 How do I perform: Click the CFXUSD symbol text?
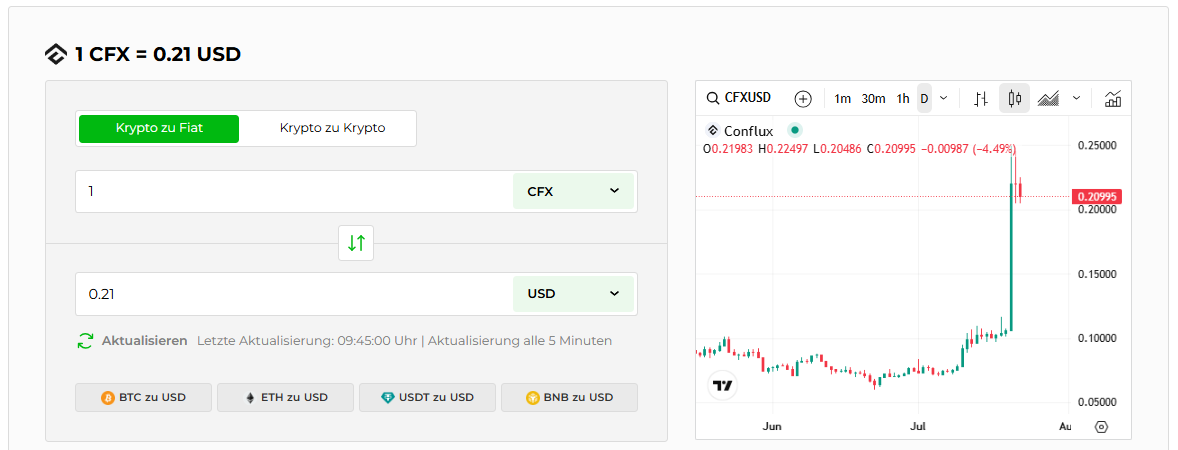point(748,98)
